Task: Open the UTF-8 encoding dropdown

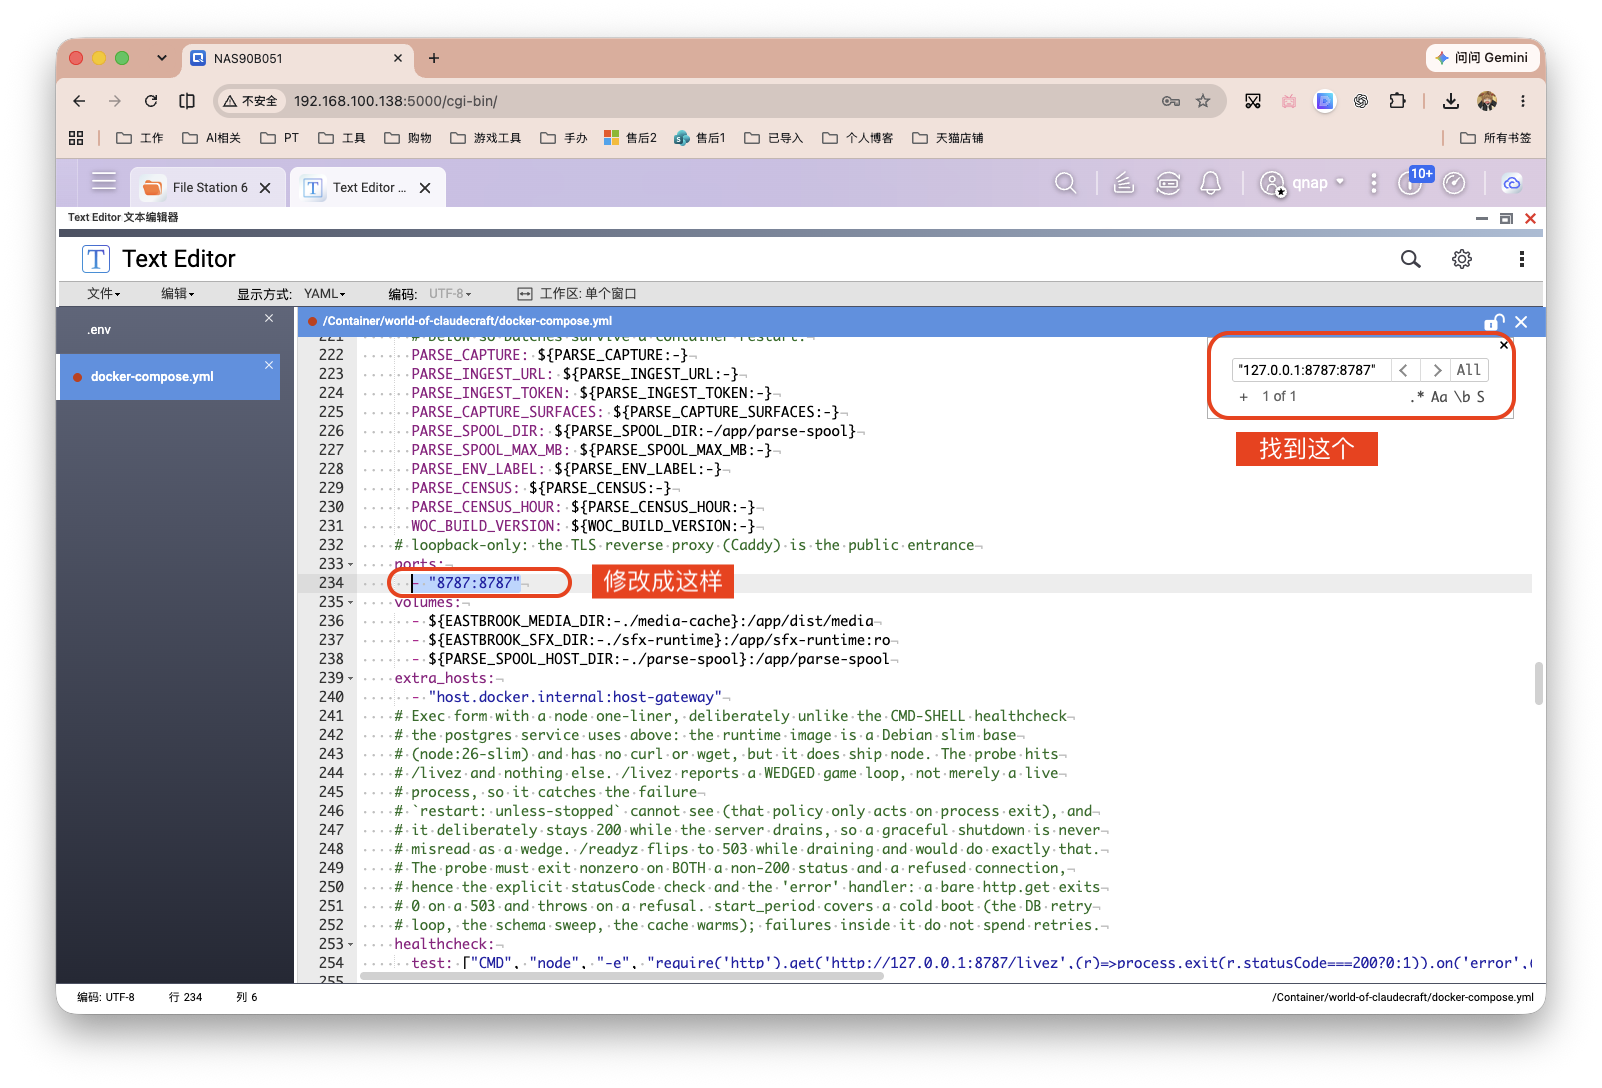Action: point(450,294)
